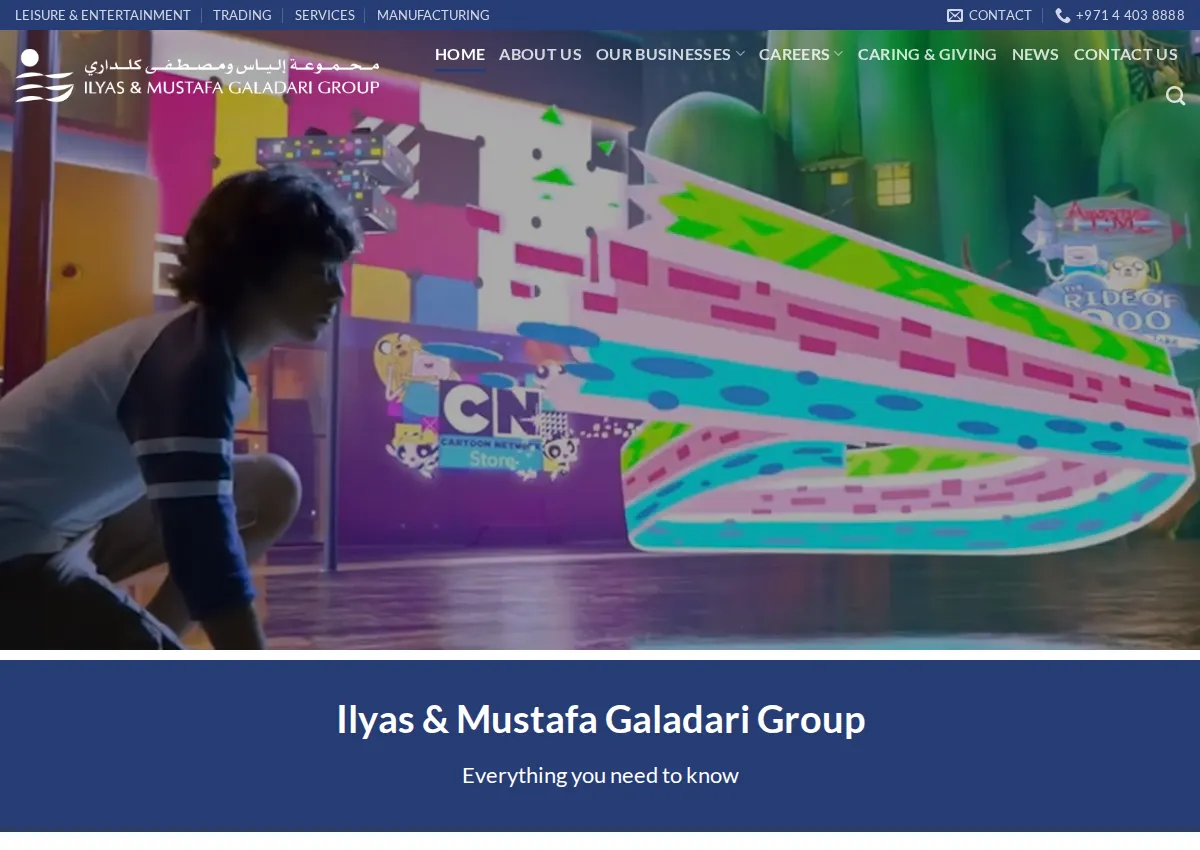Open the CONTACT US menu item

click(1126, 54)
